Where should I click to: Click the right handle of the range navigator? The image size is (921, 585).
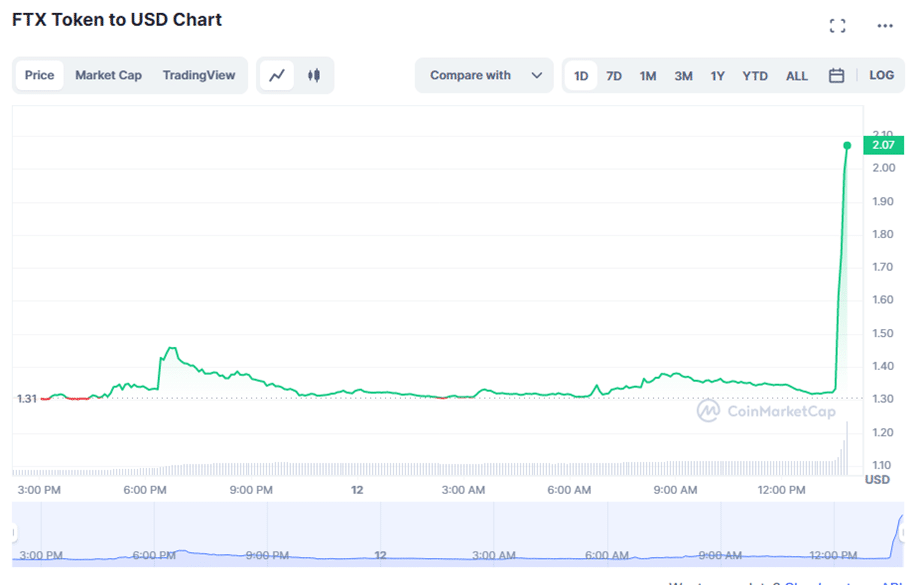tap(901, 533)
